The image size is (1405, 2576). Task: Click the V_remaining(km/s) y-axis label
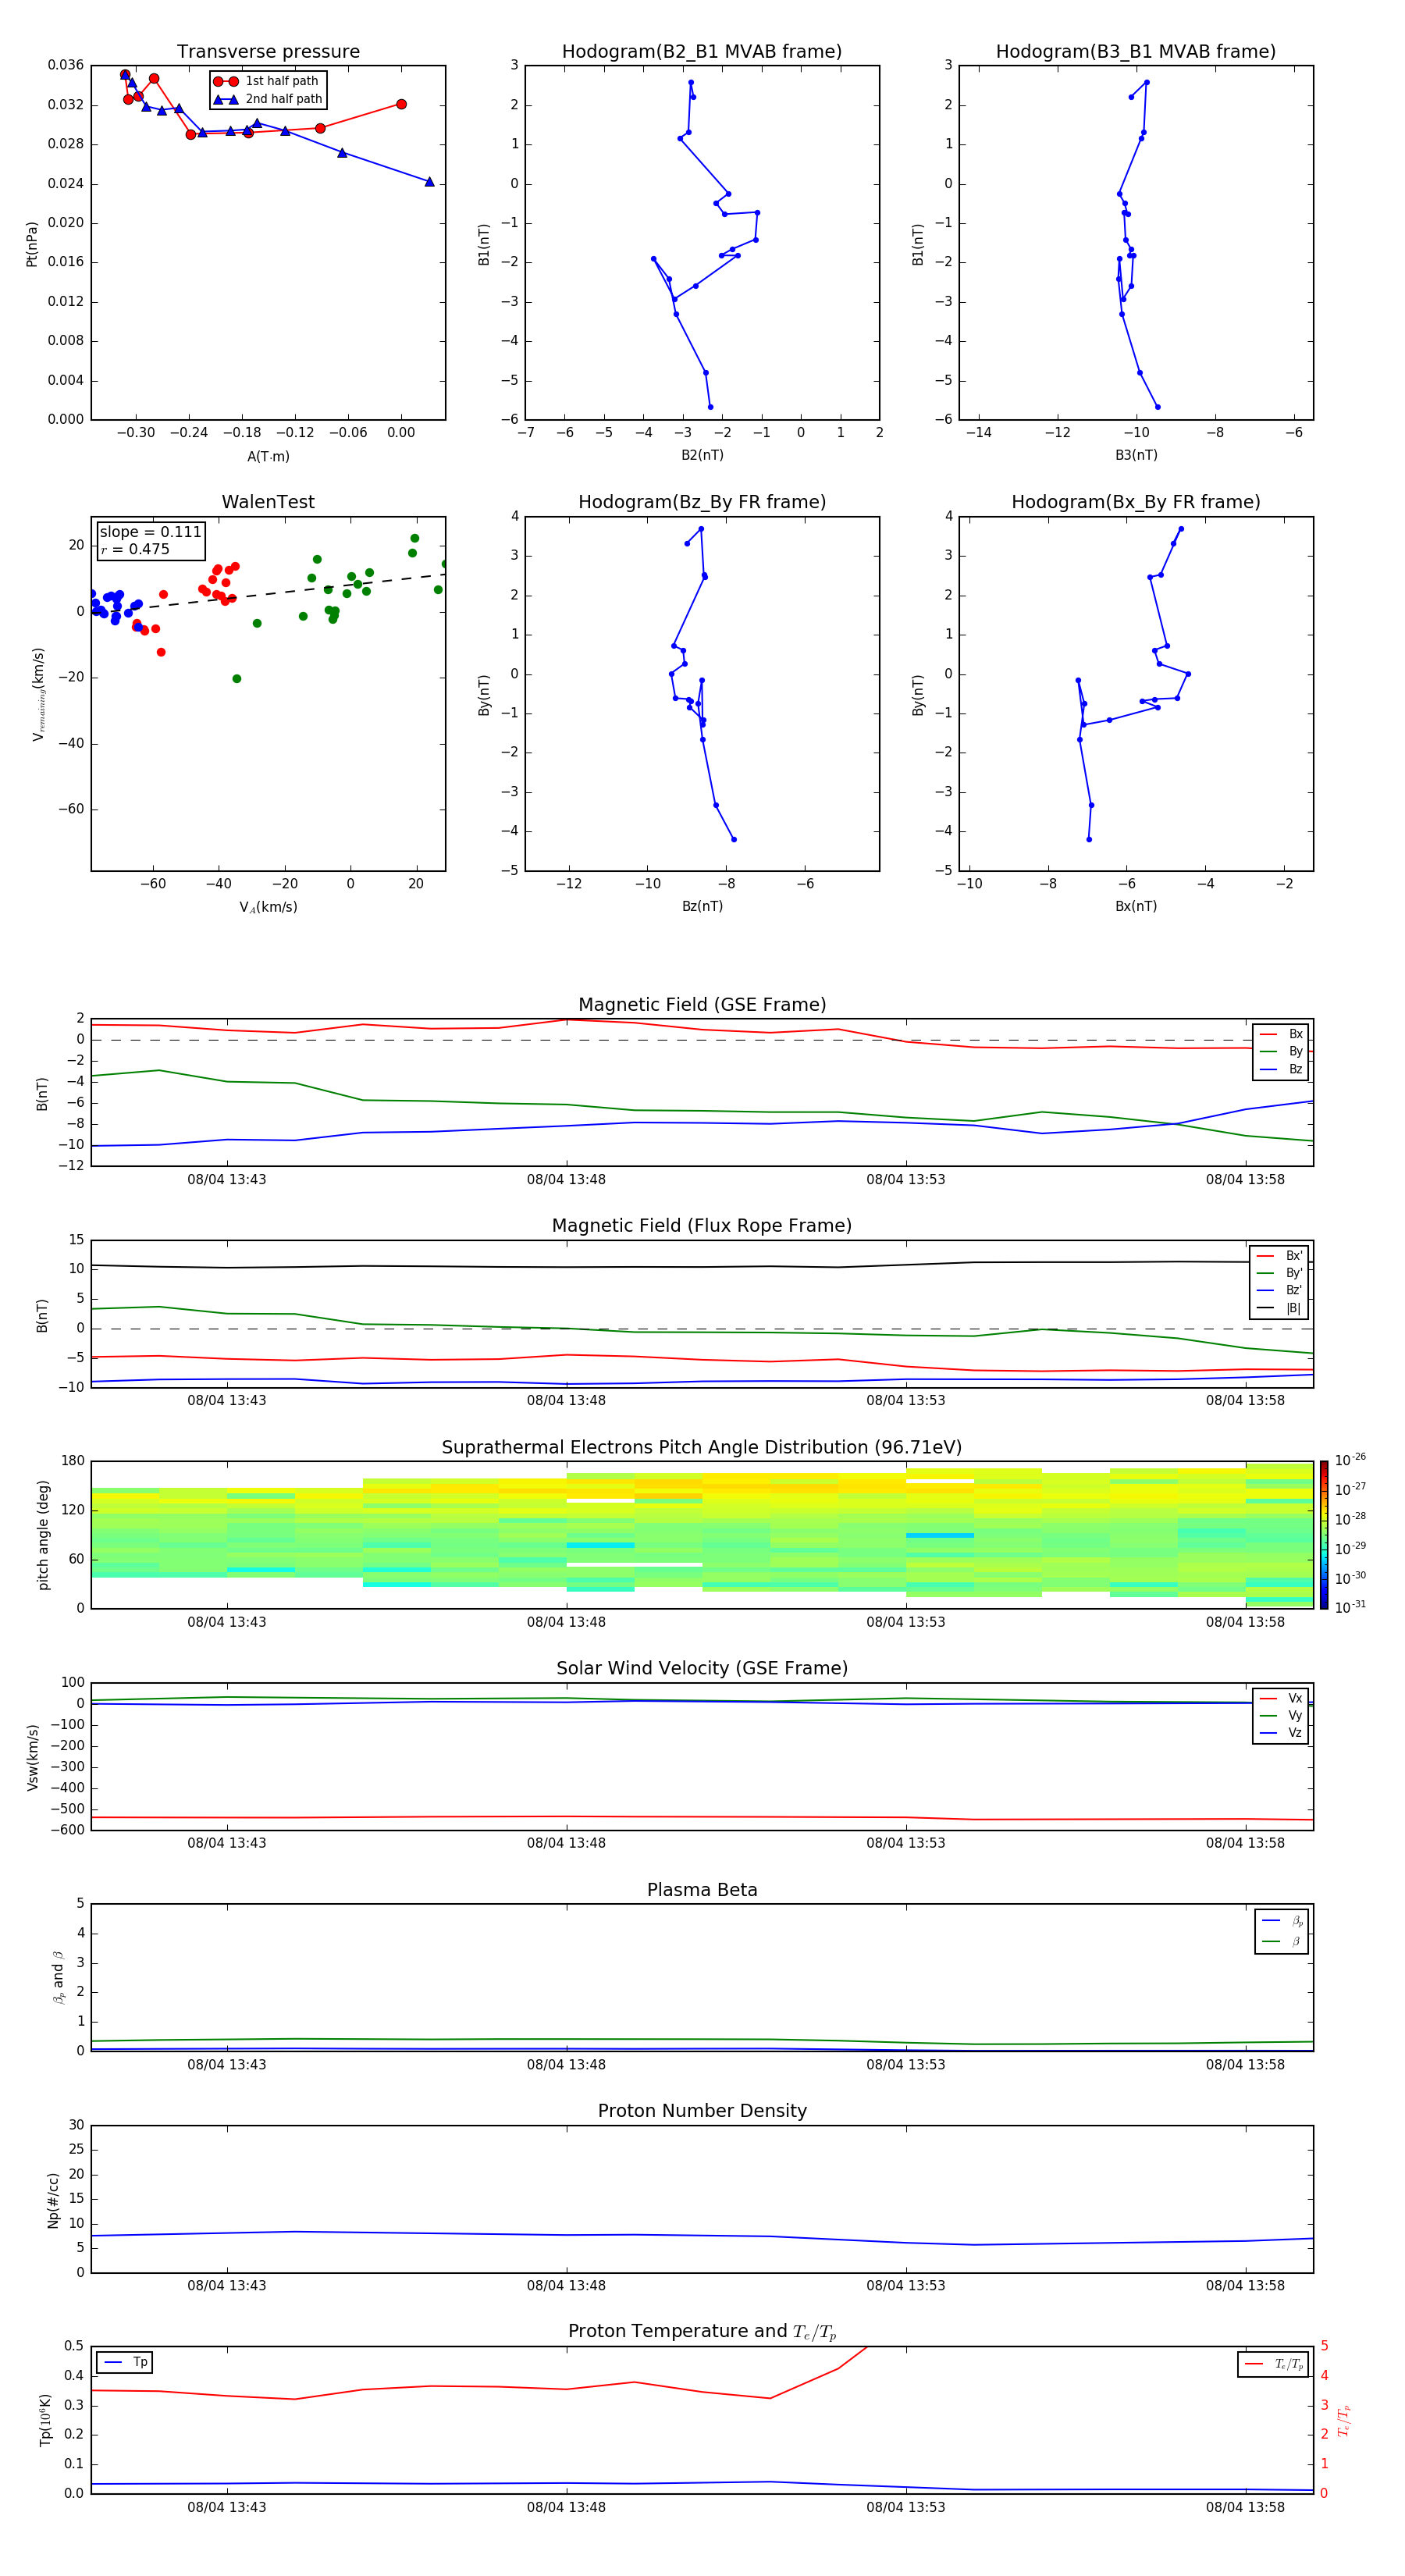click(38, 694)
